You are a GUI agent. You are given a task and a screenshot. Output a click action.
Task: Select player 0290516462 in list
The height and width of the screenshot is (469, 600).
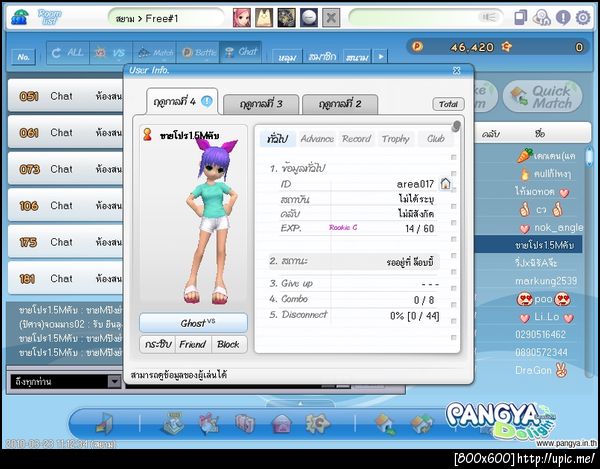[540, 335]
